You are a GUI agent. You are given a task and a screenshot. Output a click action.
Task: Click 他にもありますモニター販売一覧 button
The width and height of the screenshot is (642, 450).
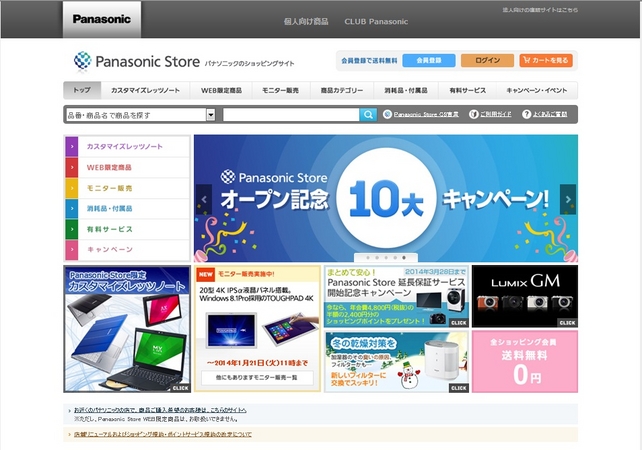pyautogui.click(x=257, y=378)
